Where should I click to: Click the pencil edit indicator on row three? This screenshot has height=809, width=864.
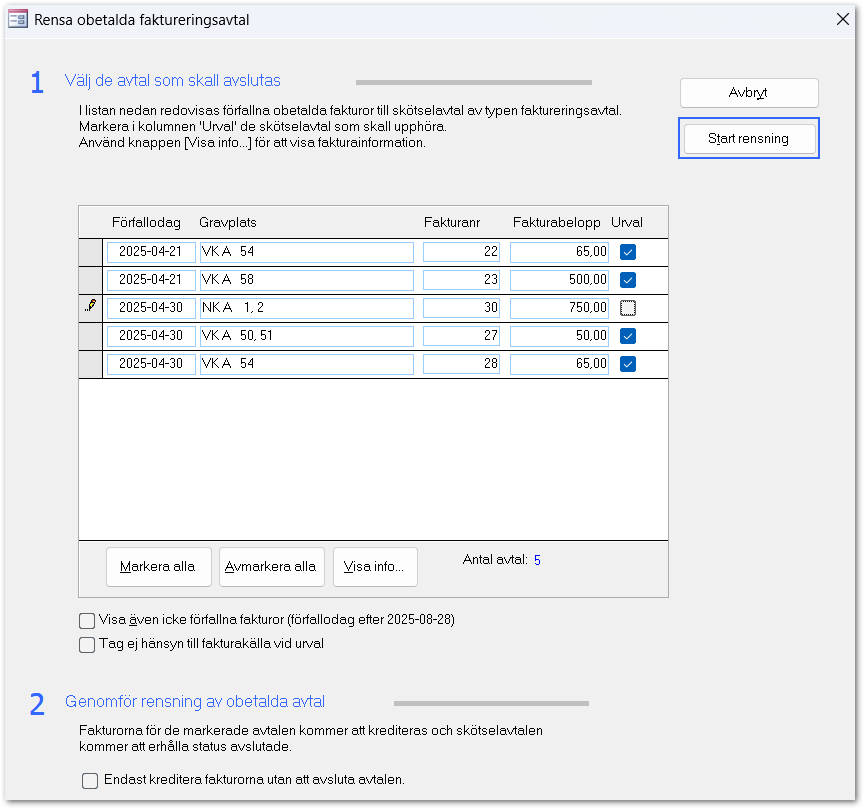click(91, 307)
